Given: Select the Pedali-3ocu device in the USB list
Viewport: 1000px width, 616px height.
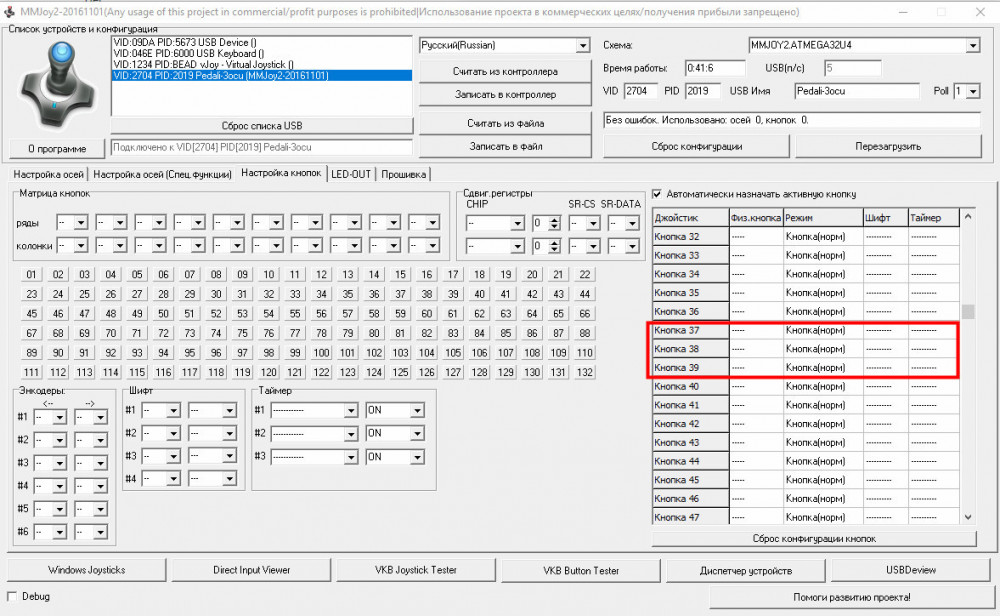Looking at the screenshot, I should [260, 76].
